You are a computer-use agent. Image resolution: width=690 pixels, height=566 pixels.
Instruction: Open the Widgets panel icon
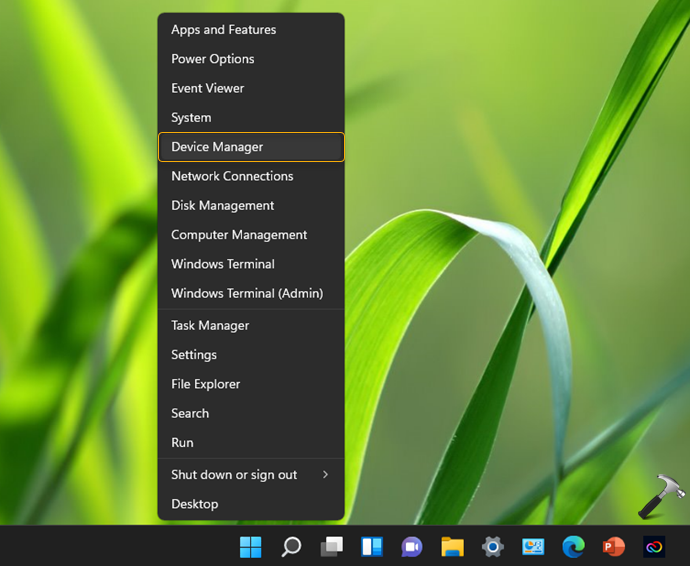pyautogui.click(x=372, y=547)
